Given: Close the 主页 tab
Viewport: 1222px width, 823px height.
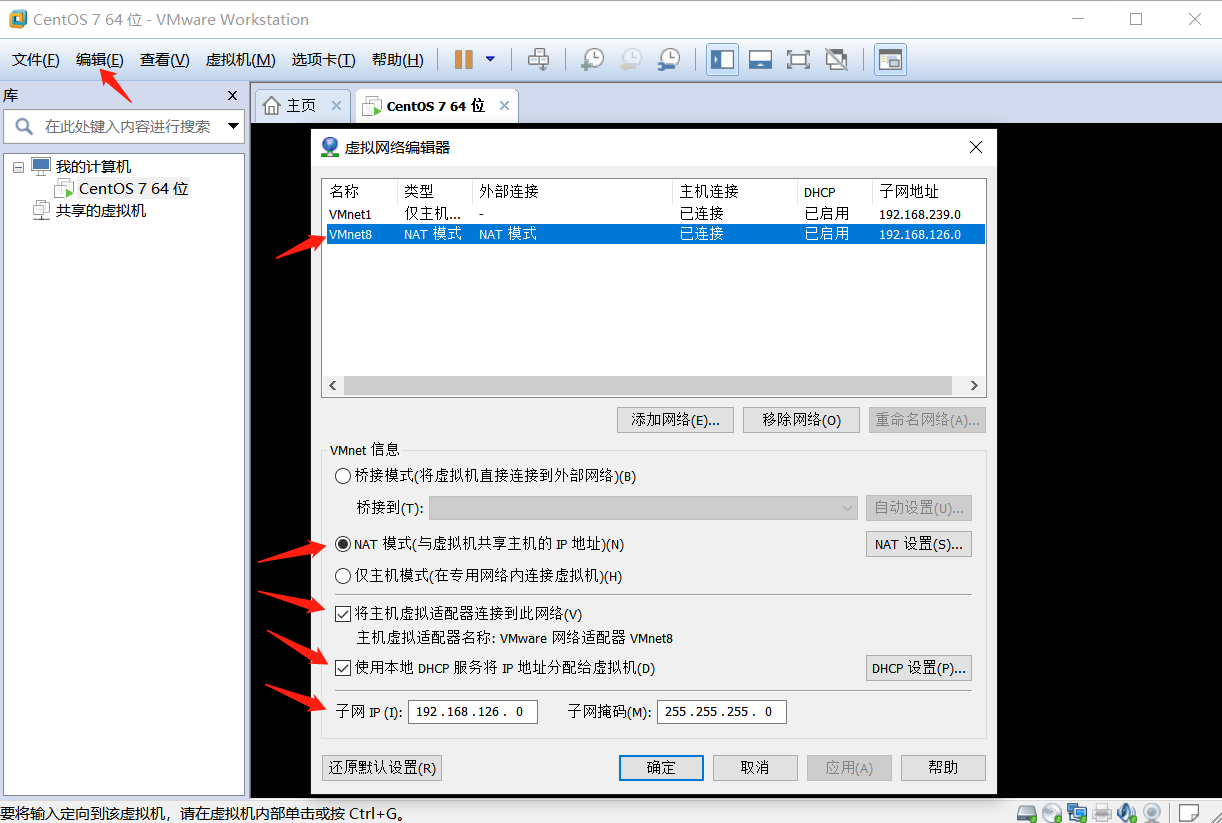Looking at the screenshot, I should (x=336, y=105).
